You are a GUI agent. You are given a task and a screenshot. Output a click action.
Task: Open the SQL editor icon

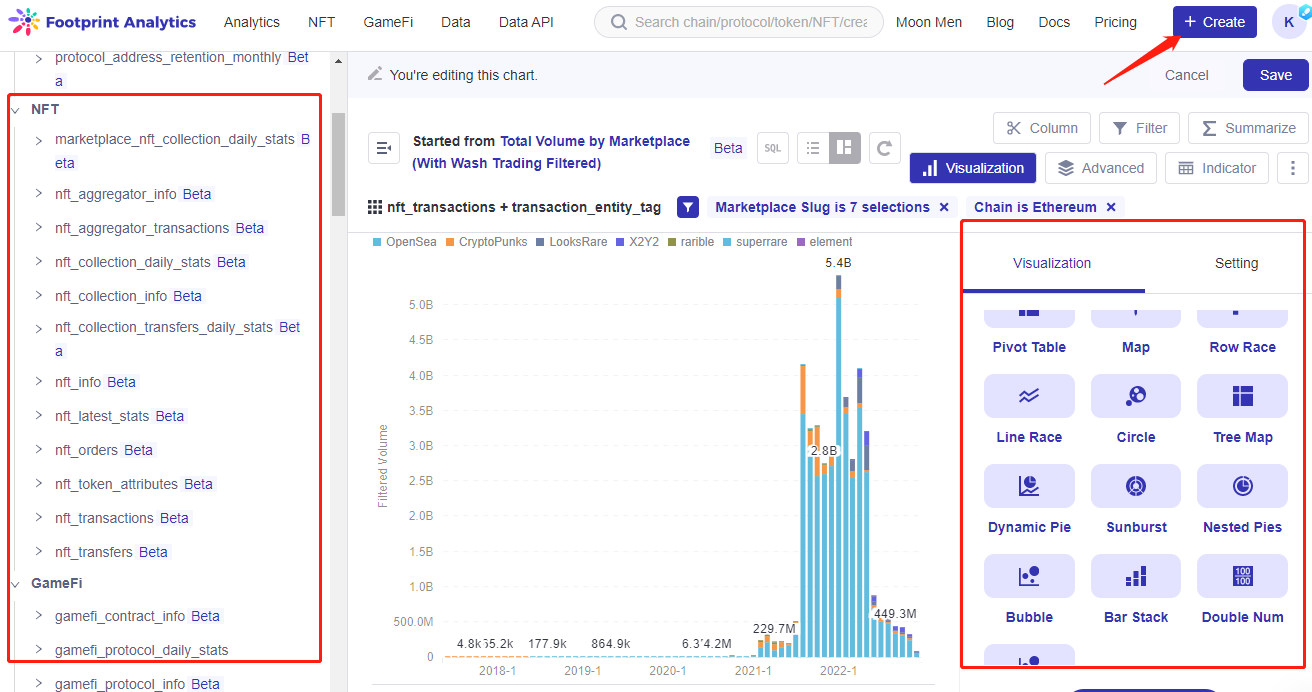(x=772, y=147)
